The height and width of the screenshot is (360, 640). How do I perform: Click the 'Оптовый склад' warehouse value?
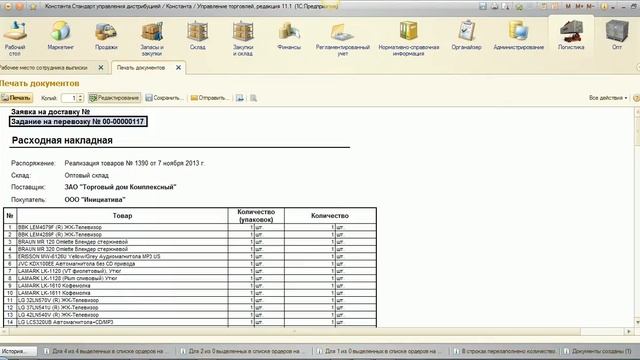click(x=87, y=176)
